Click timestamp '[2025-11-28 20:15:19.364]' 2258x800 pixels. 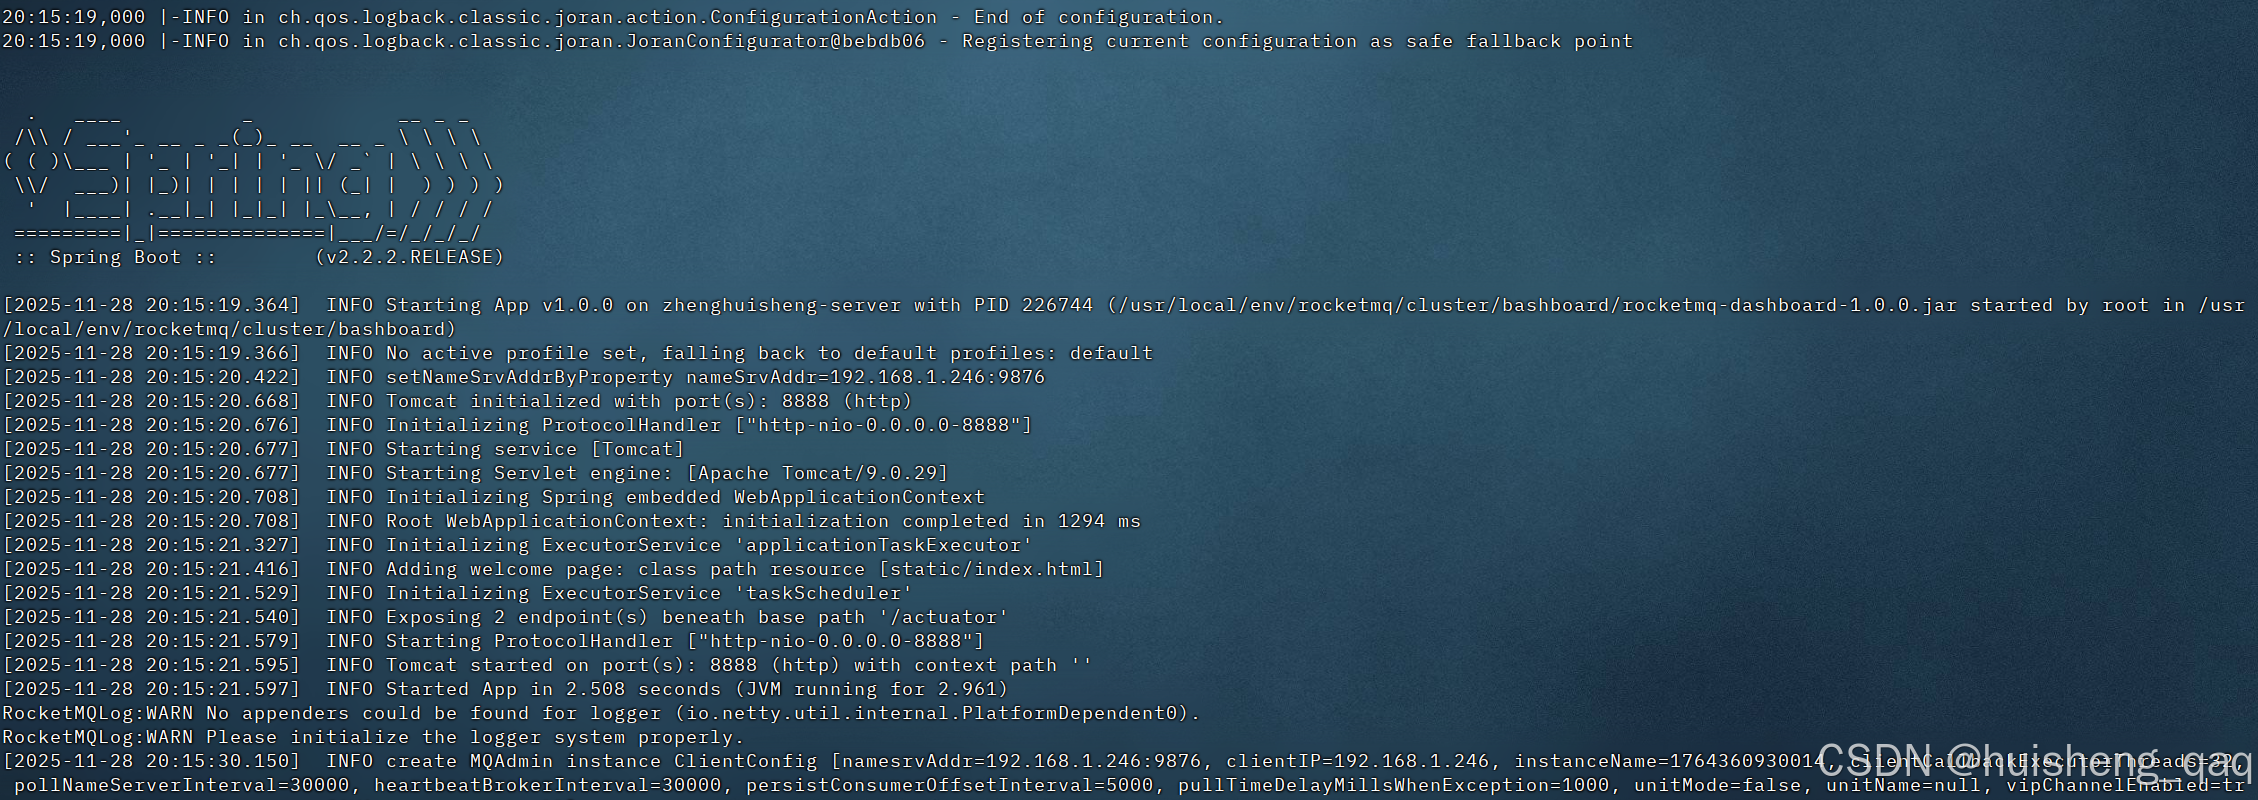pyautogui.click(x=152, y=305)
